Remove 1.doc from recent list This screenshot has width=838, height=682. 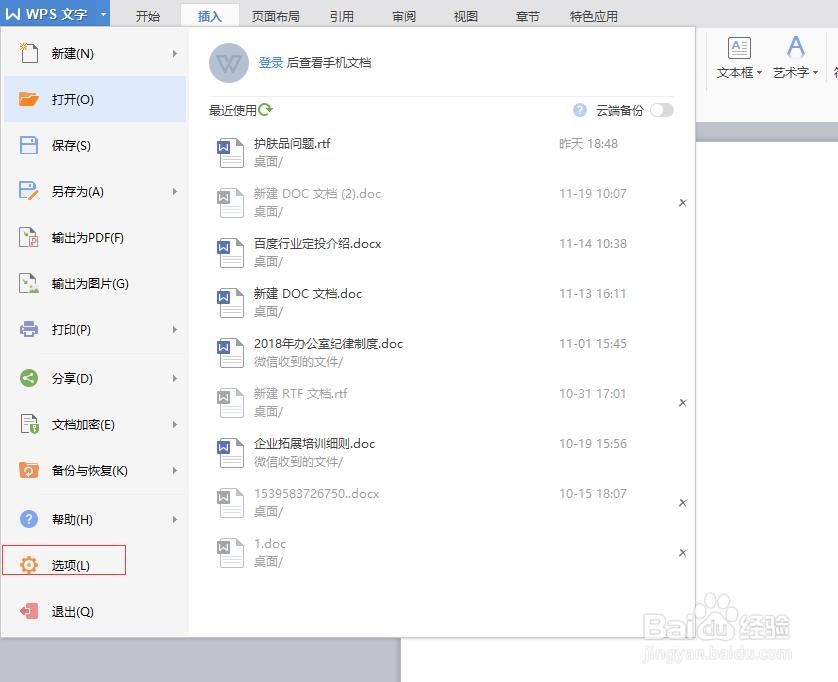coord(682,553)
